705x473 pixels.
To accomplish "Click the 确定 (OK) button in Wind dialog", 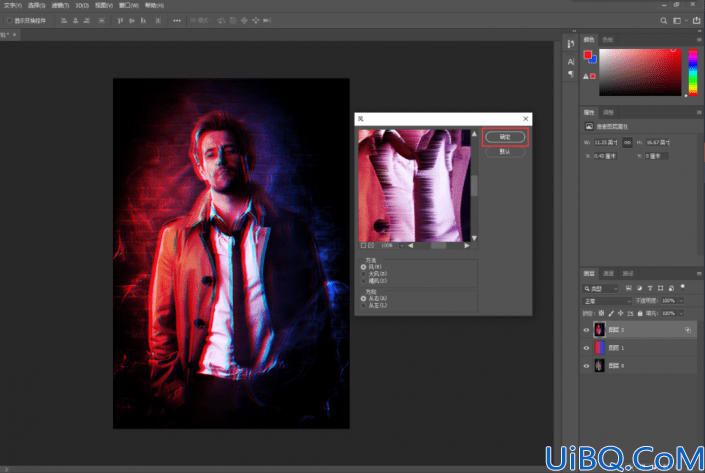I will [505, 137].
